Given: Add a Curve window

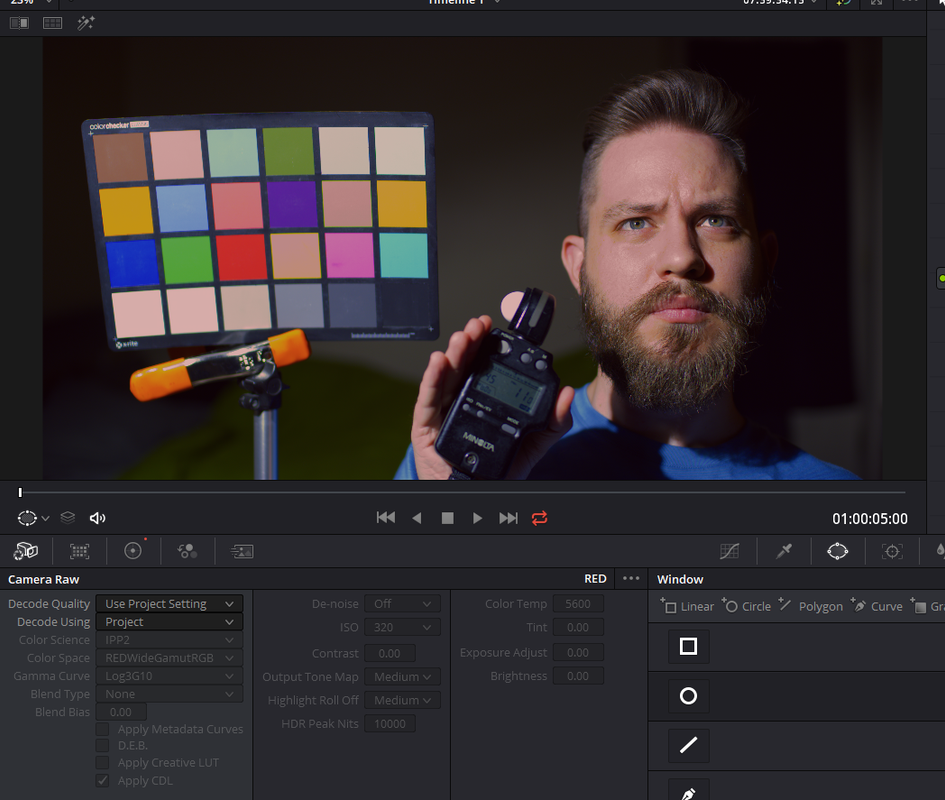Looking at the screenshot, I should pos(877,606).
